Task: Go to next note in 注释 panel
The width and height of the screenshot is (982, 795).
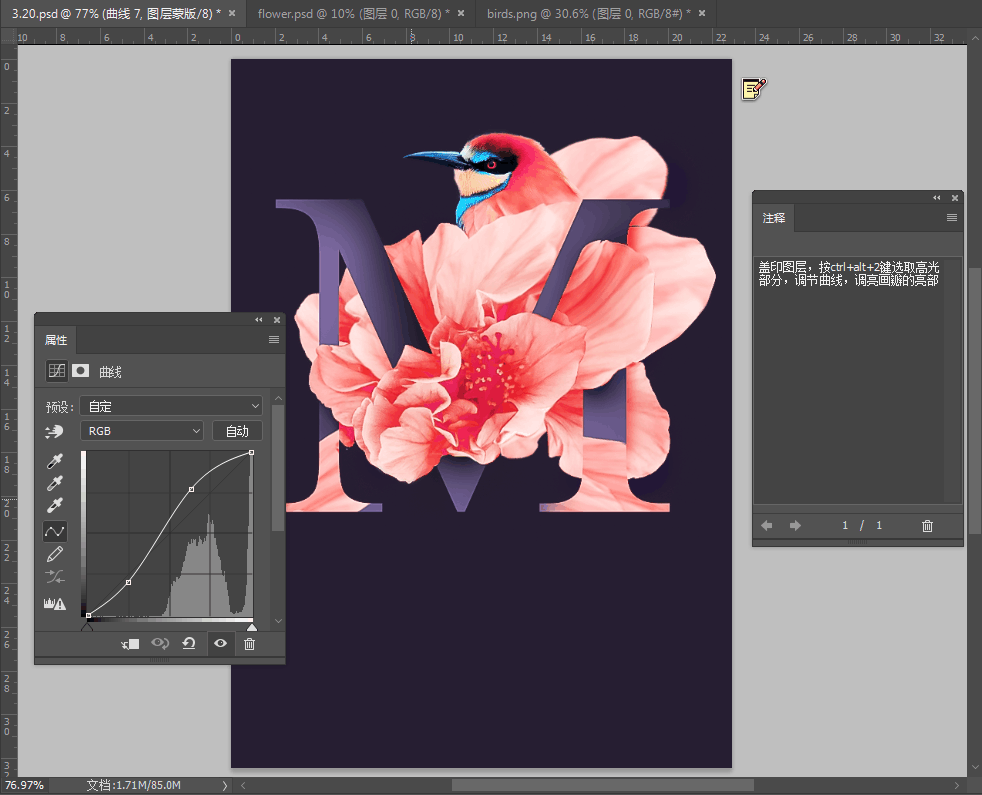Action: click(x=794, y=525)
